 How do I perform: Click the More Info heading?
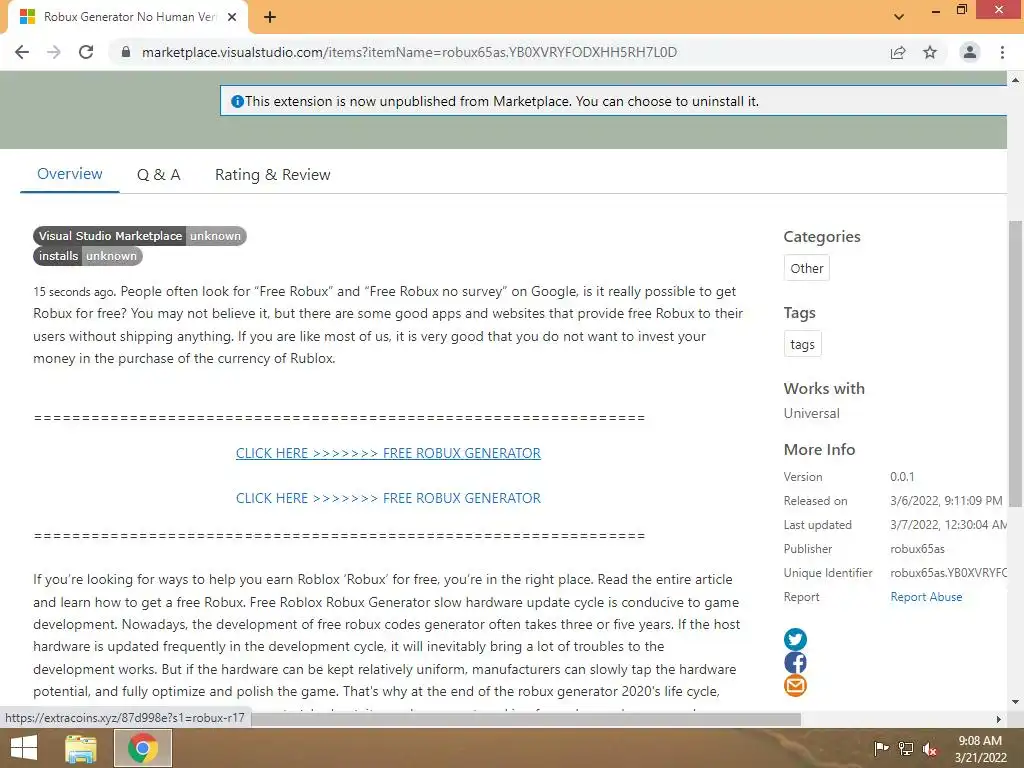pyautogui.click(x=819, y=449)
